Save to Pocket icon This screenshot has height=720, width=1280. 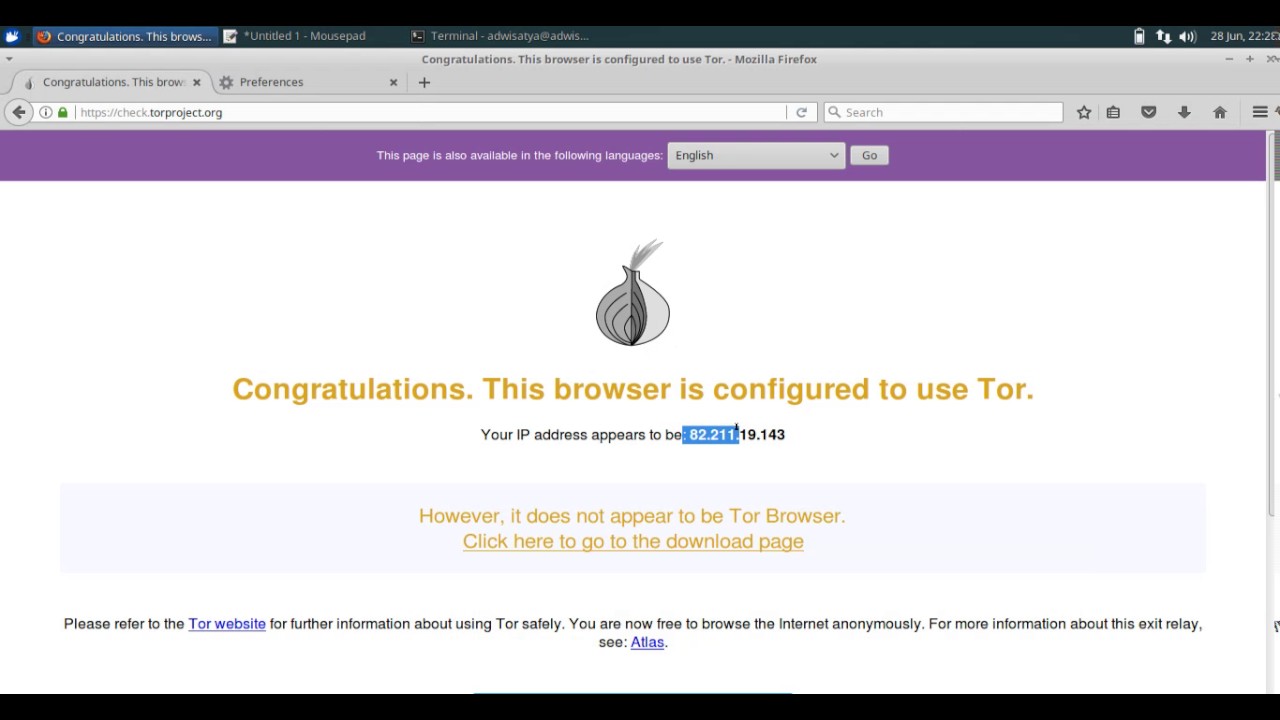pos(1149,112)
